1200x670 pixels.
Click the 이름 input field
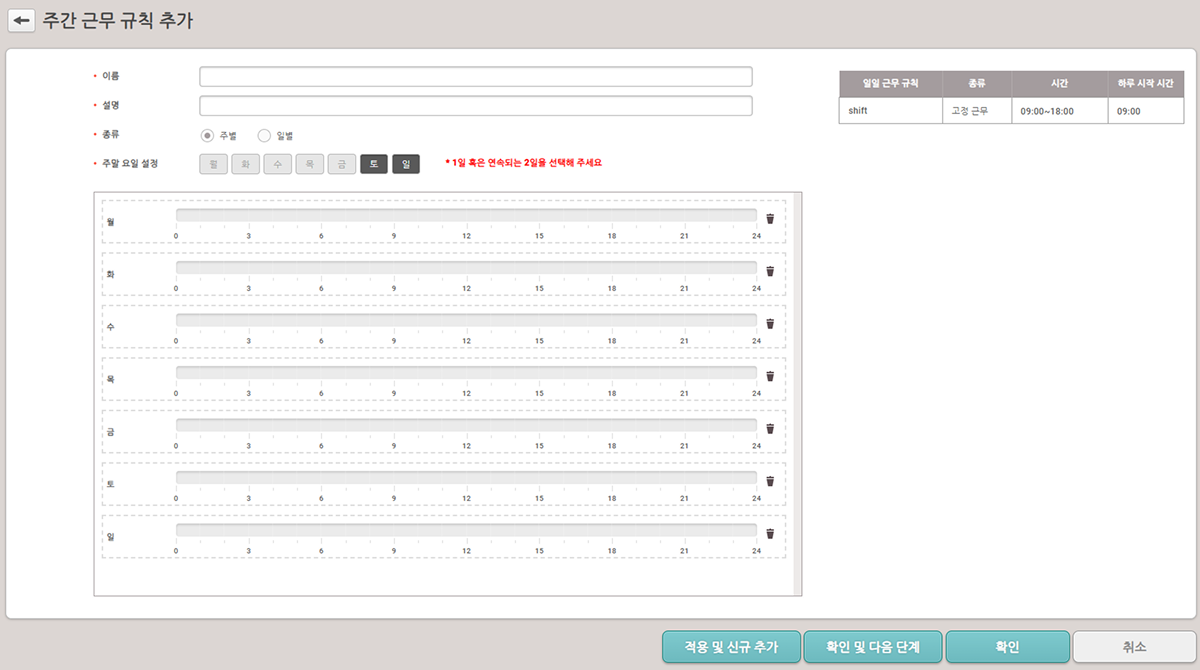pyautogui.click(x=475, y=77)
